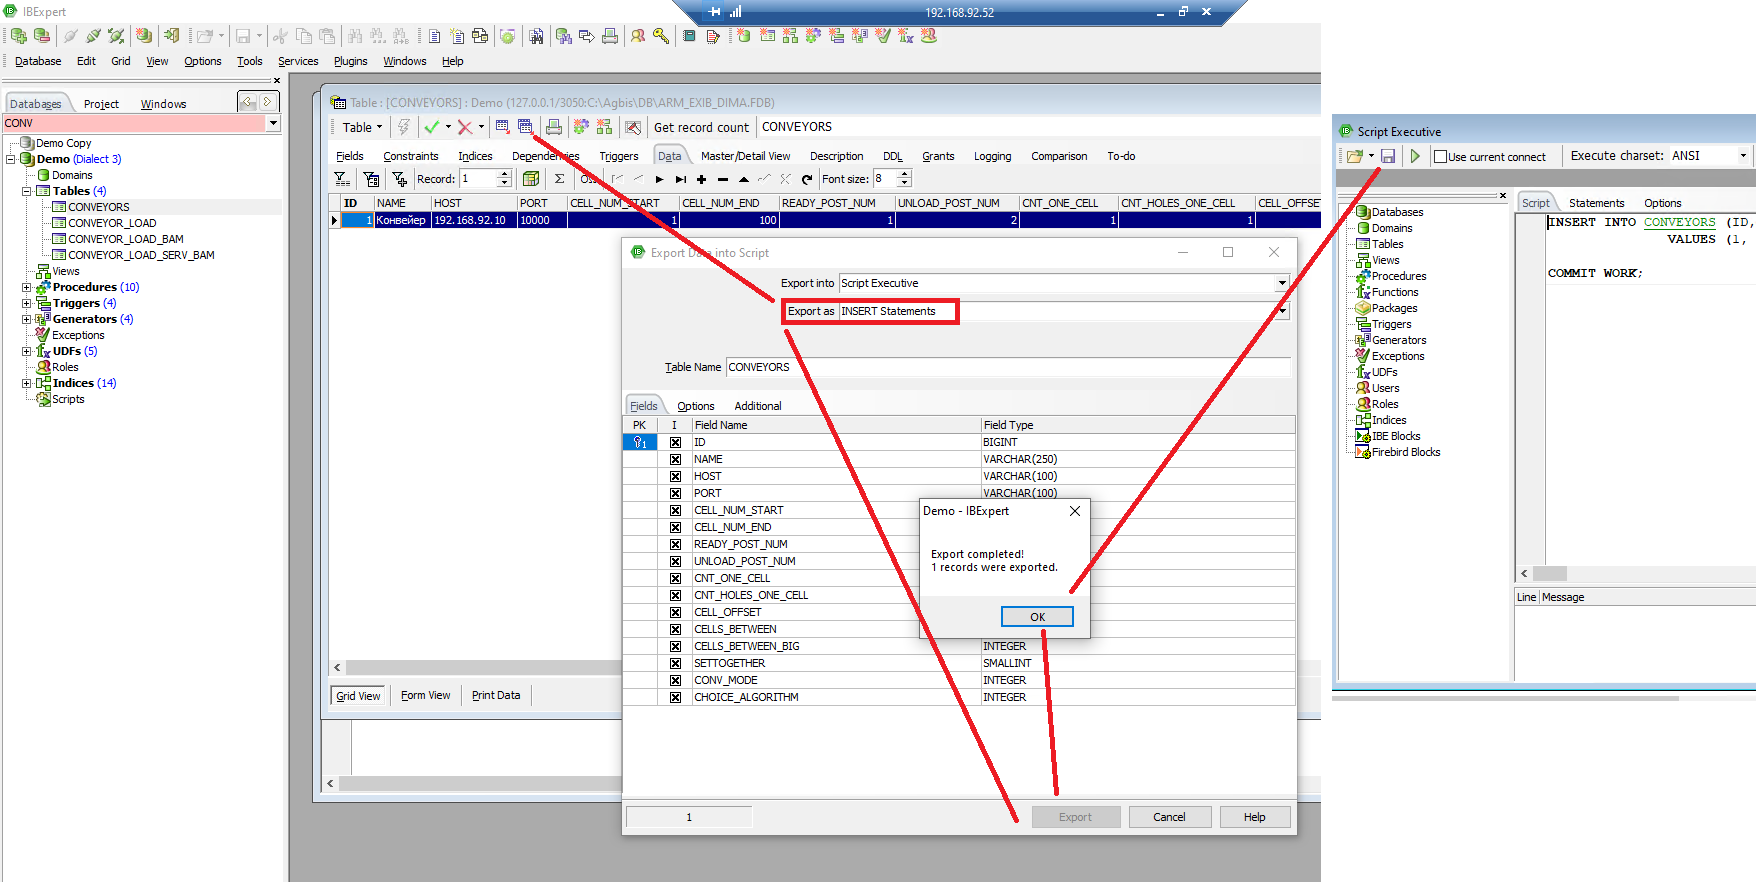Uncheck the HOST field export checkbox
Screen dimensions: 1756x882
point(675,476)
